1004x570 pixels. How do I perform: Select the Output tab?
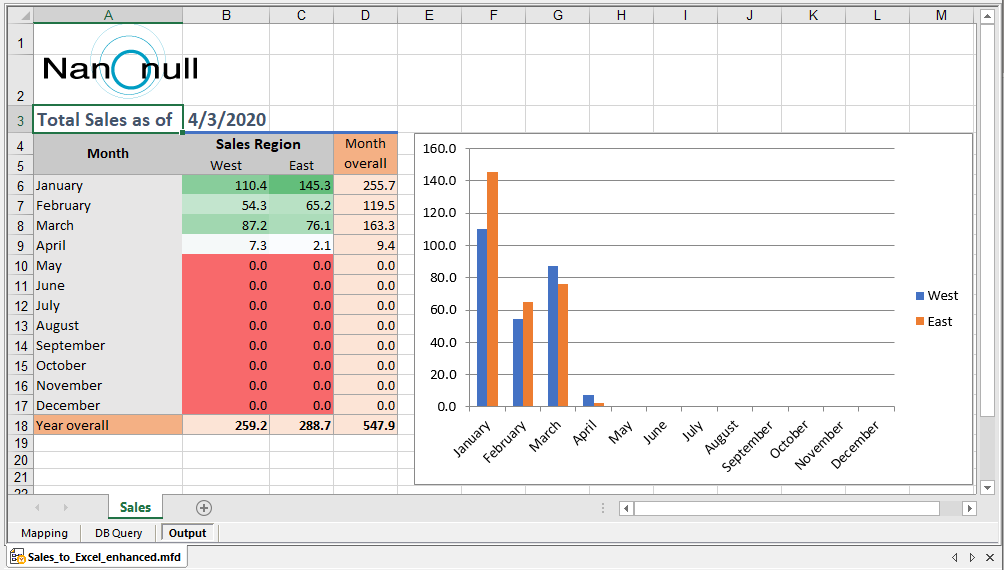(x=187, y=533)
